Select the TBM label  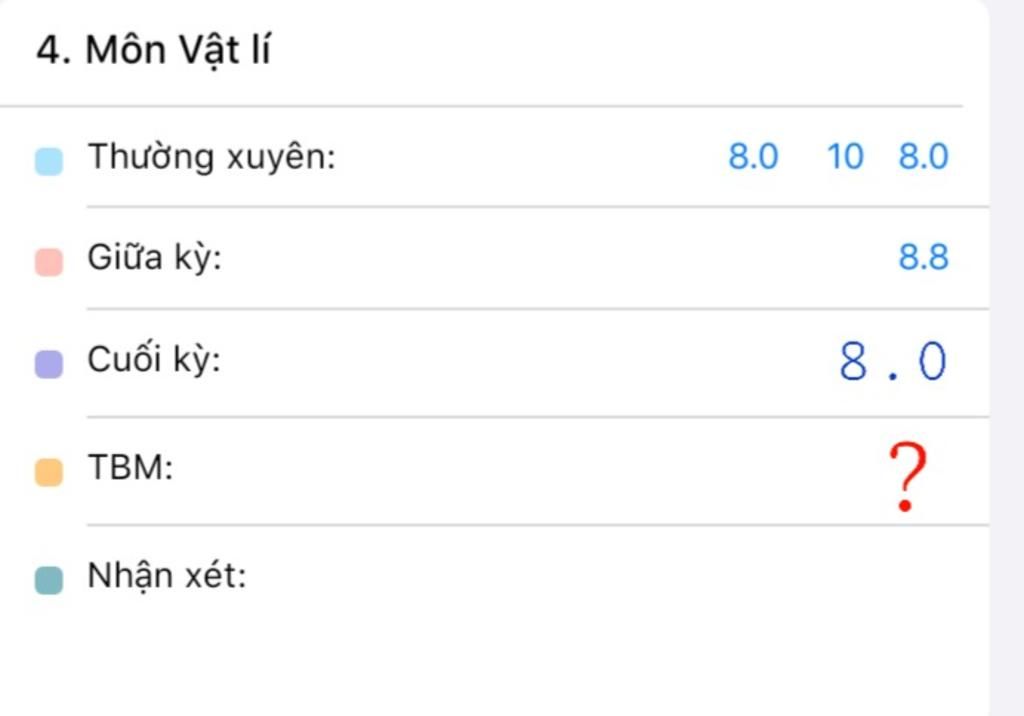click(x=131, y=468)
